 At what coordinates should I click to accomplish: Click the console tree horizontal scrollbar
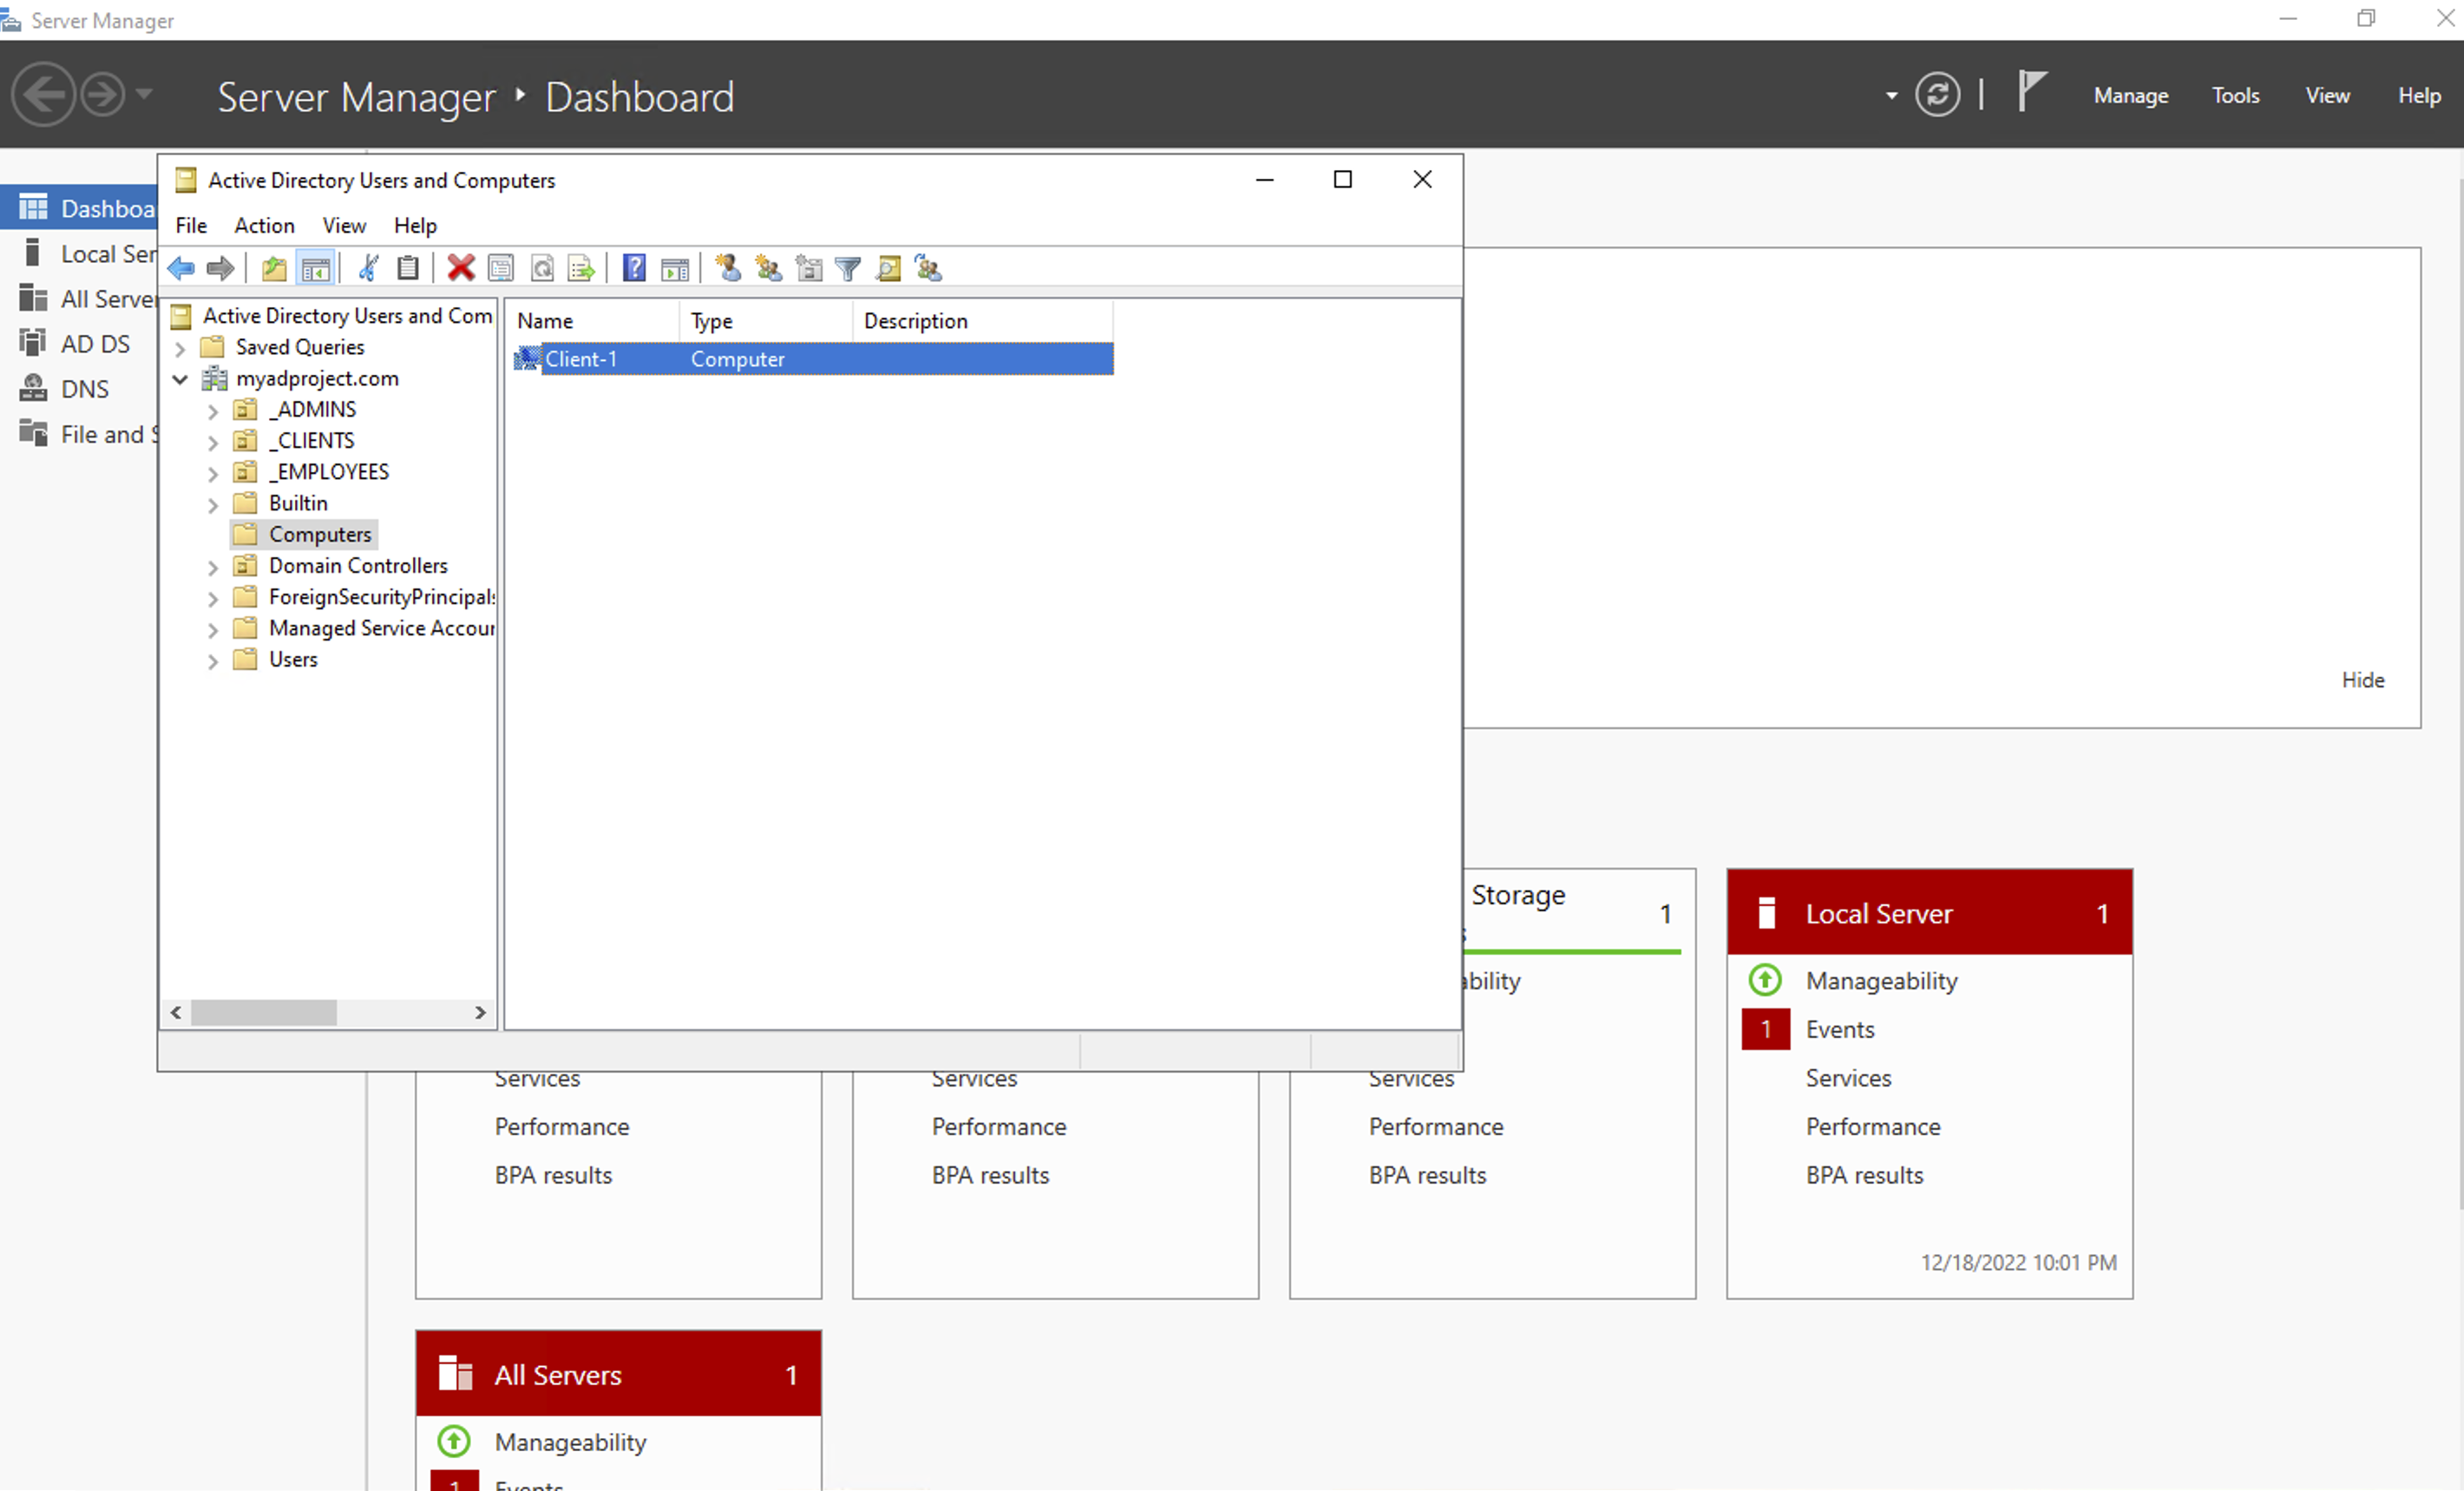coord(264,1013)
